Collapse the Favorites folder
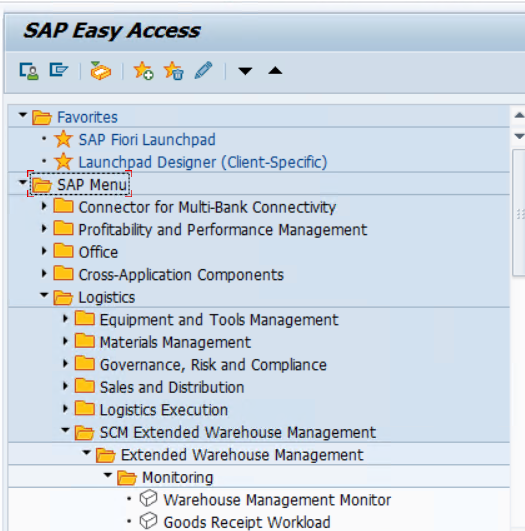This screenshot has width=525, height=531. coord(23,115)
